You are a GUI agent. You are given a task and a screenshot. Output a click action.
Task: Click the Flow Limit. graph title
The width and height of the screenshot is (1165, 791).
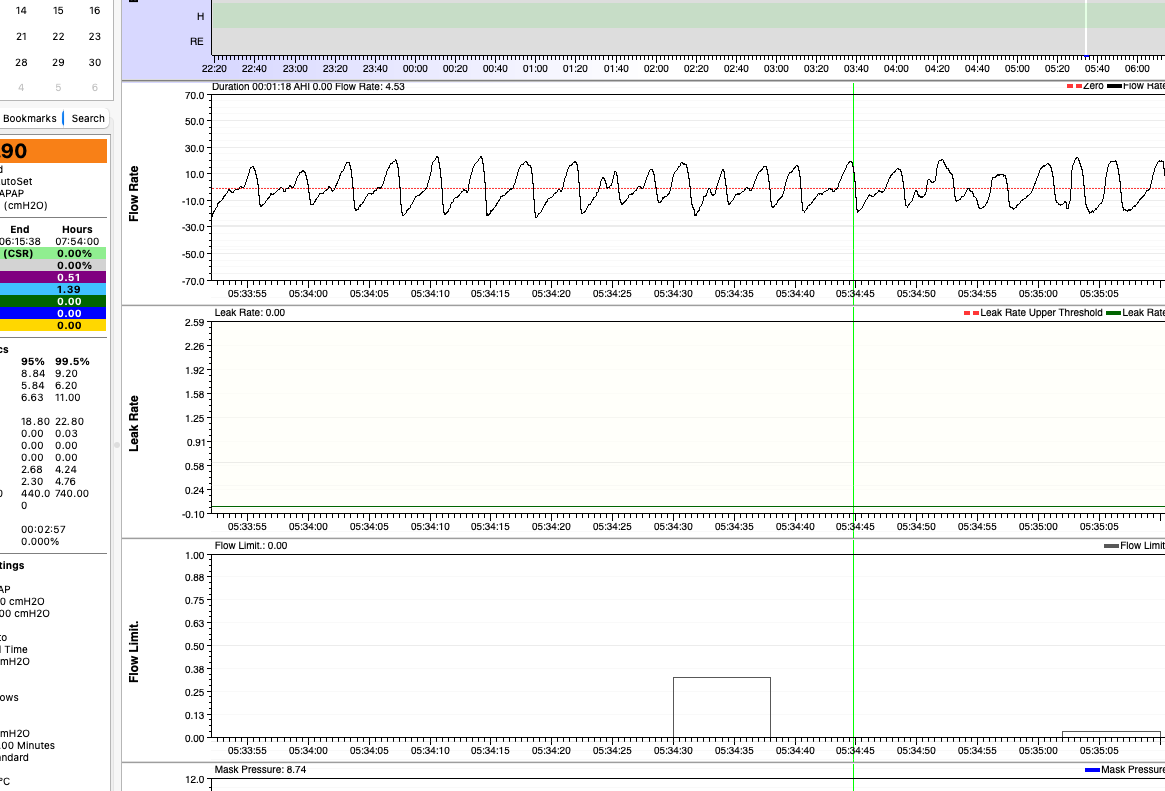tap(134, 651)
